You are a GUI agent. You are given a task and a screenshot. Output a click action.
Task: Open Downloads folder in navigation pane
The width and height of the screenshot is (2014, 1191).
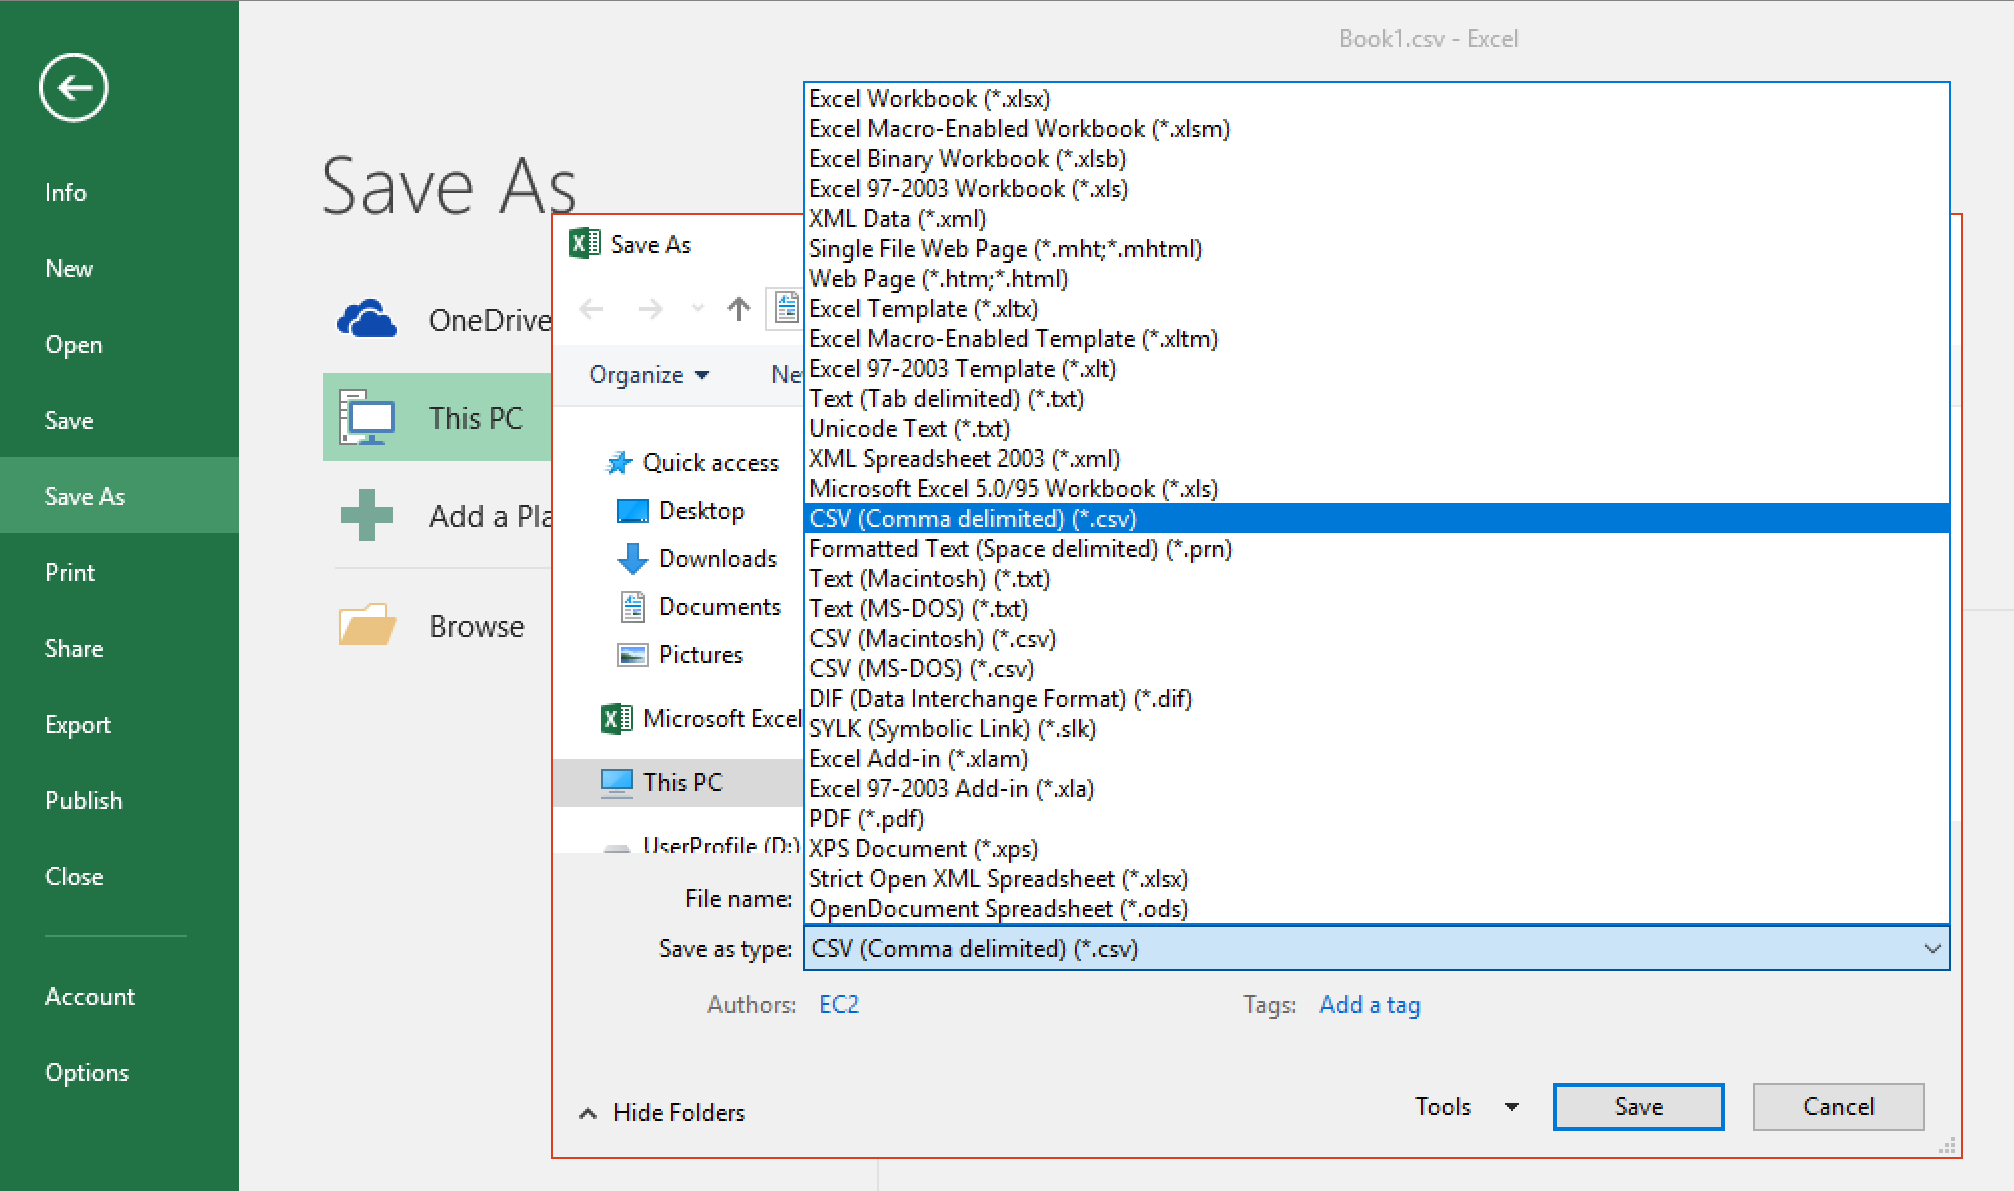[716, 559]
